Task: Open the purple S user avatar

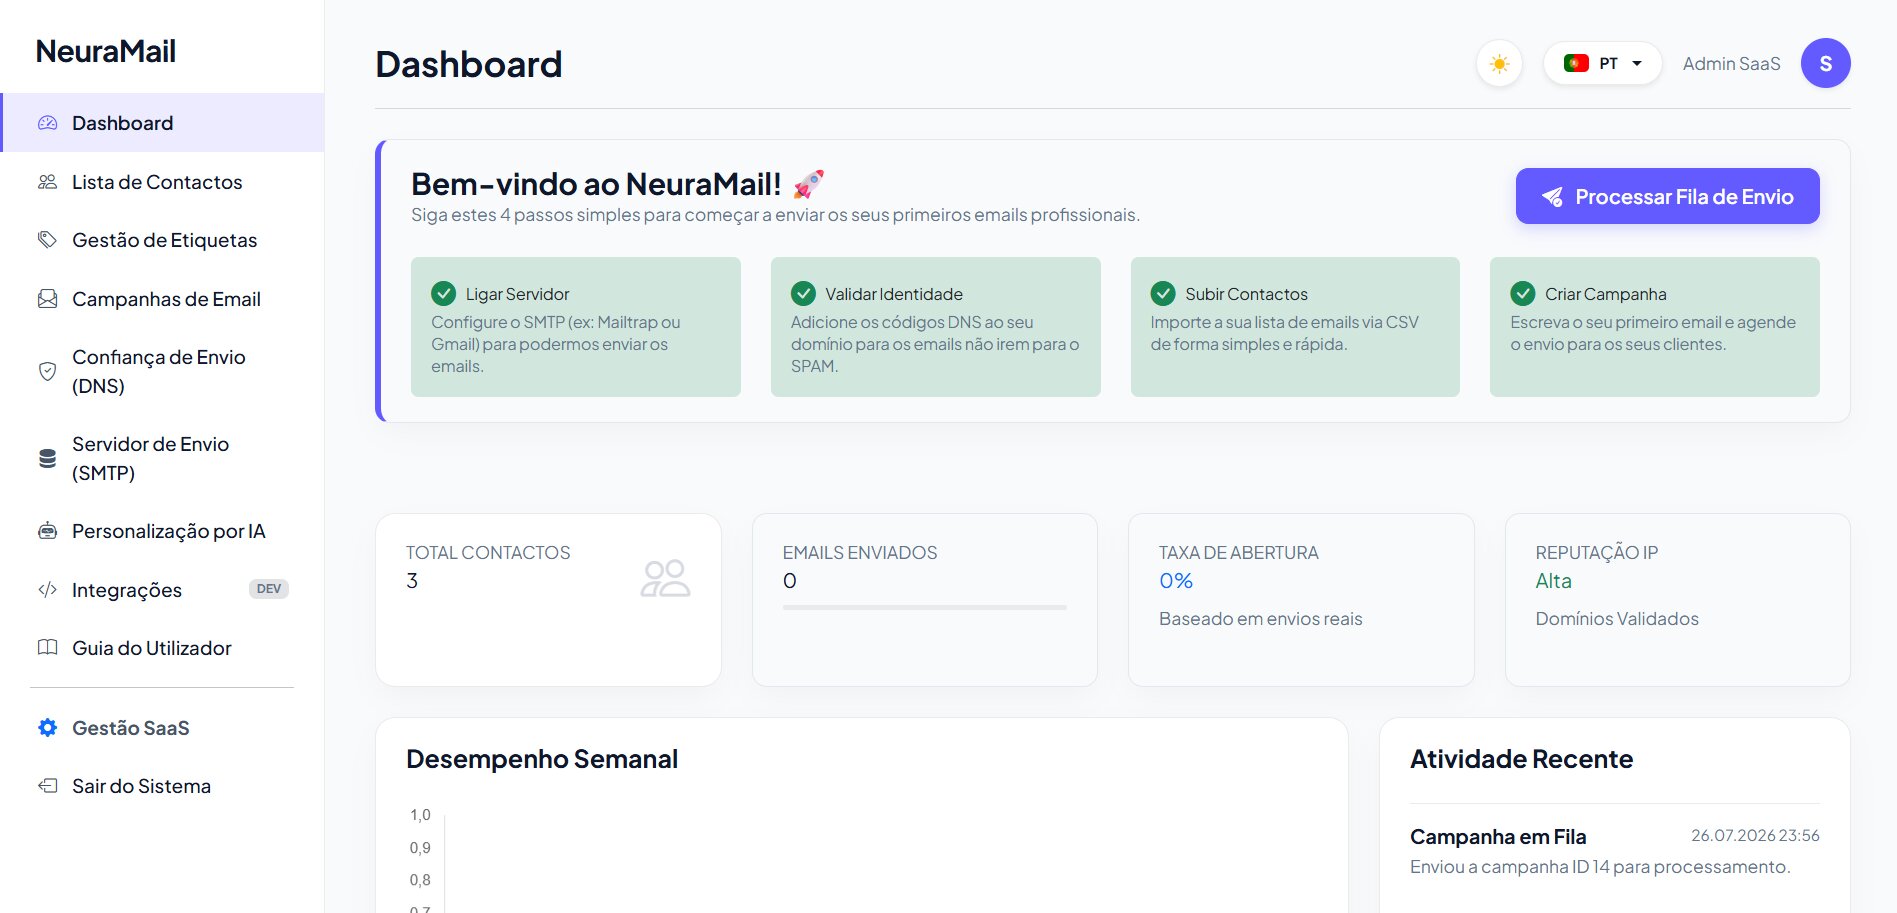Action: tap(1825, 63)
